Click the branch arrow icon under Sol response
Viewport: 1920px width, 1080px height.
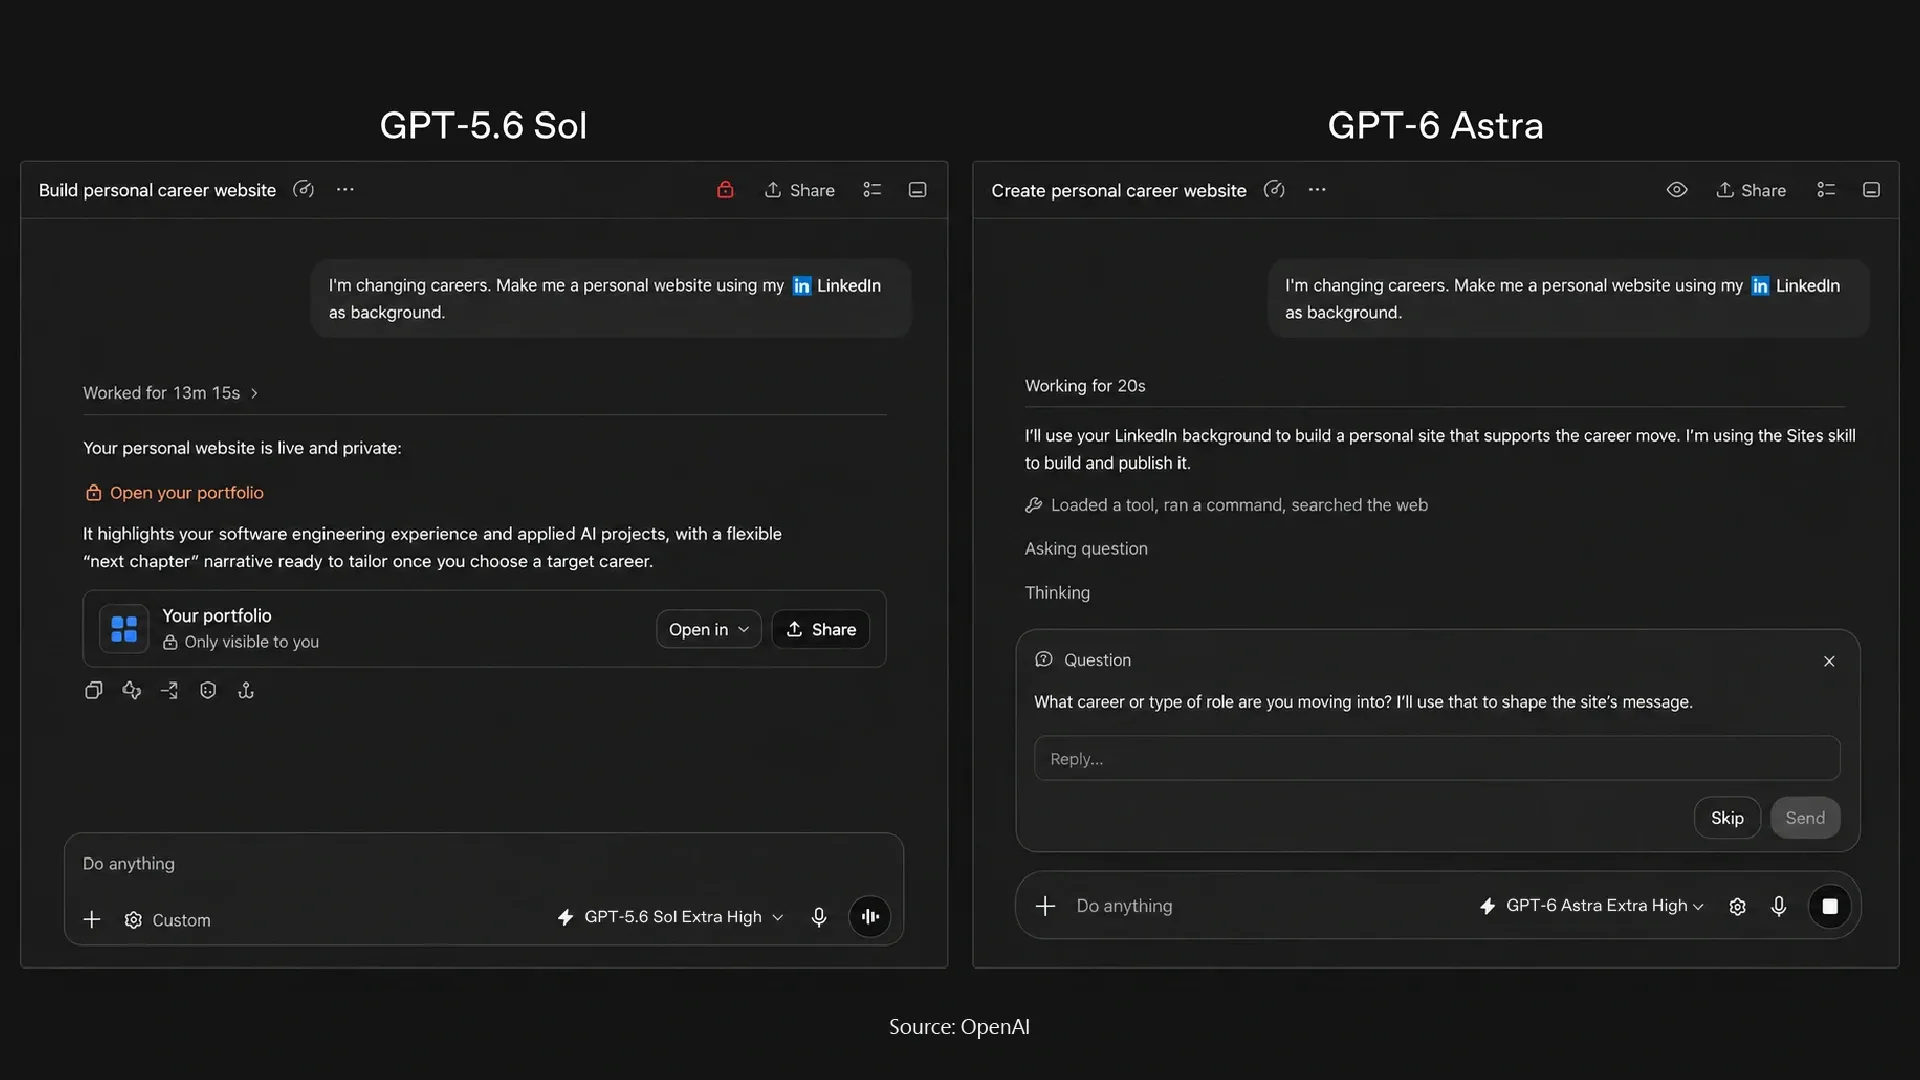[170, 690]
